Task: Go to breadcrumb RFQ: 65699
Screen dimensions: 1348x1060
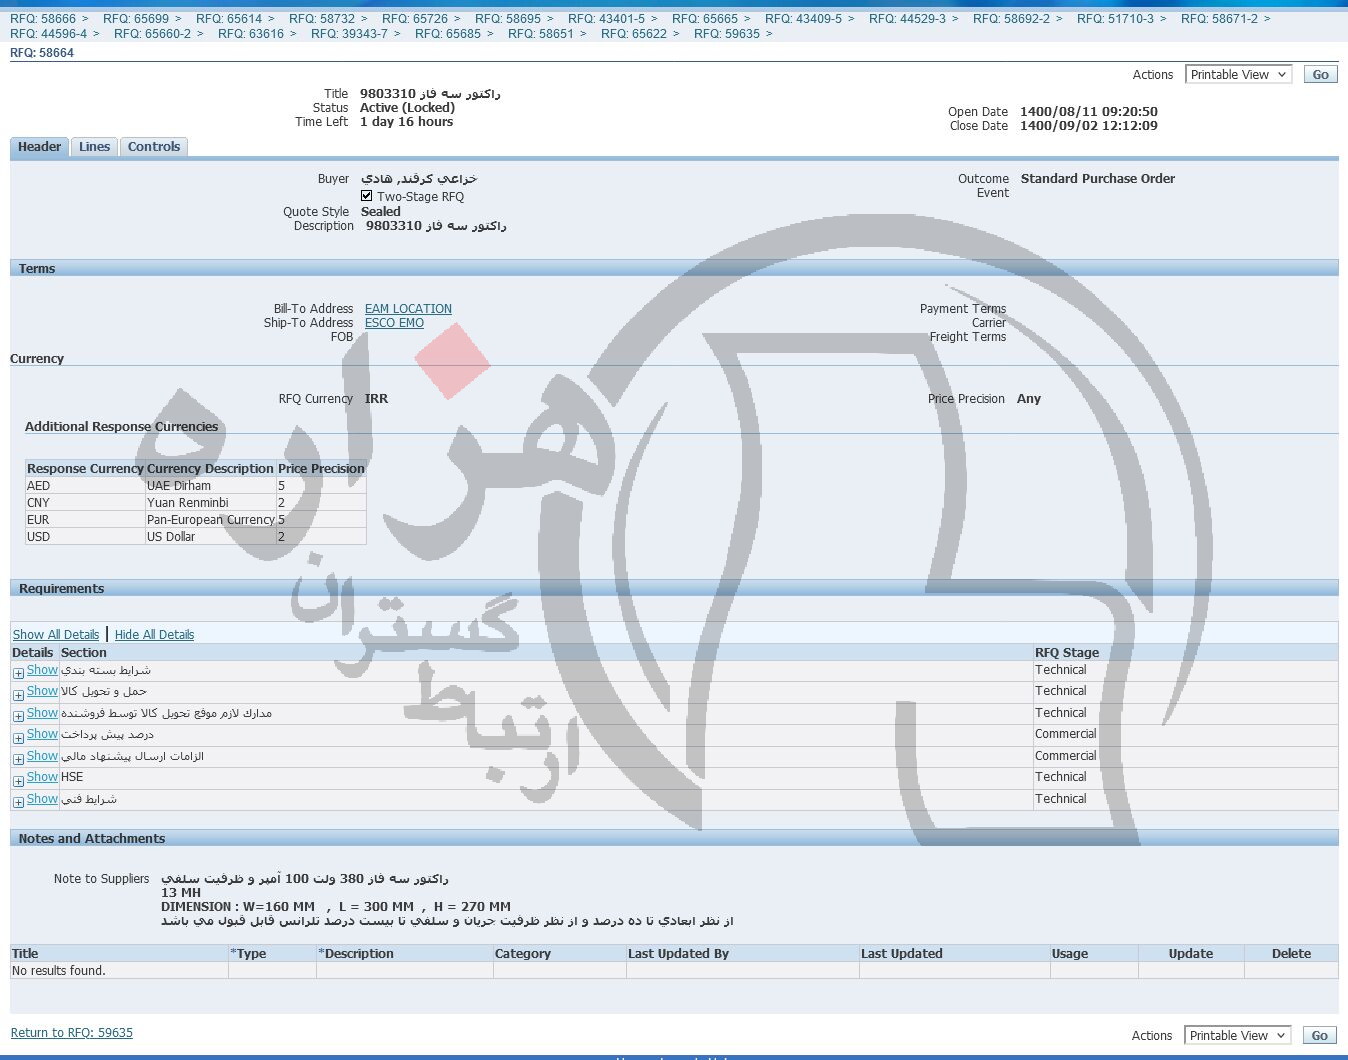Action: (x=136, y=19)
